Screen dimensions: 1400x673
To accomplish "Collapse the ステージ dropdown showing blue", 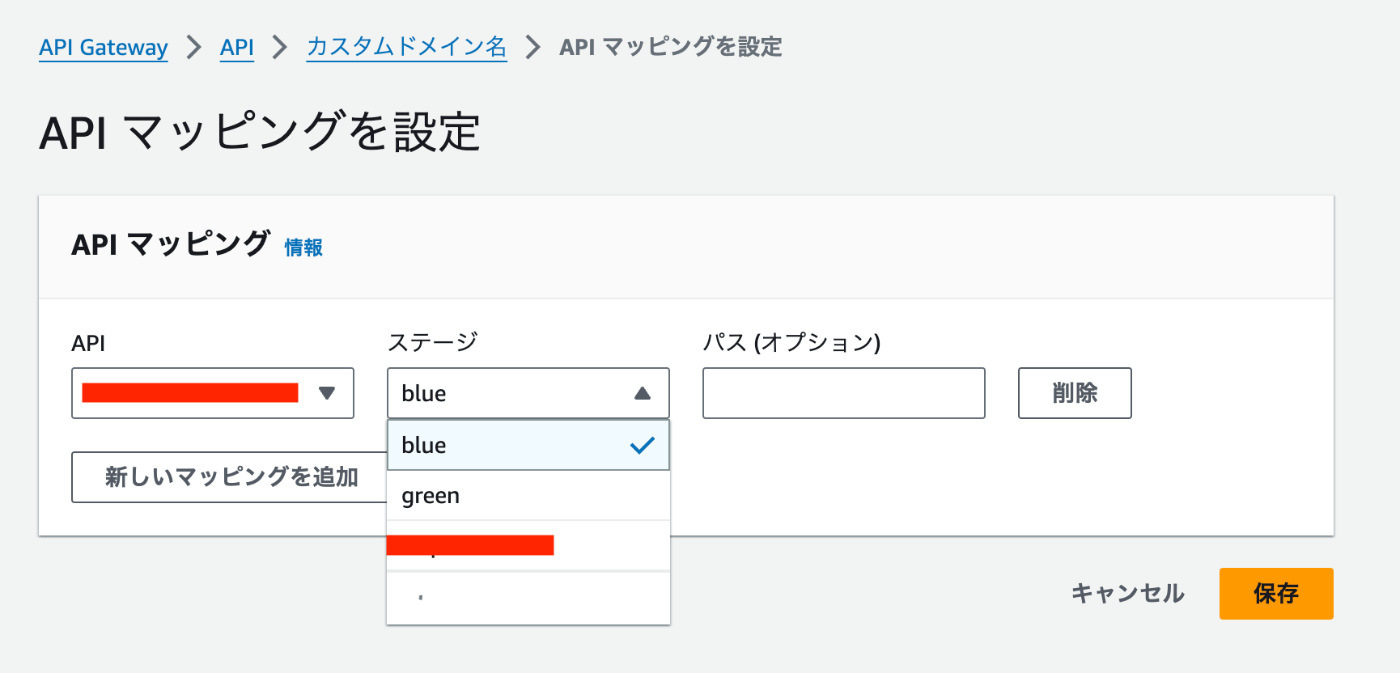I will tap(528, 393).
